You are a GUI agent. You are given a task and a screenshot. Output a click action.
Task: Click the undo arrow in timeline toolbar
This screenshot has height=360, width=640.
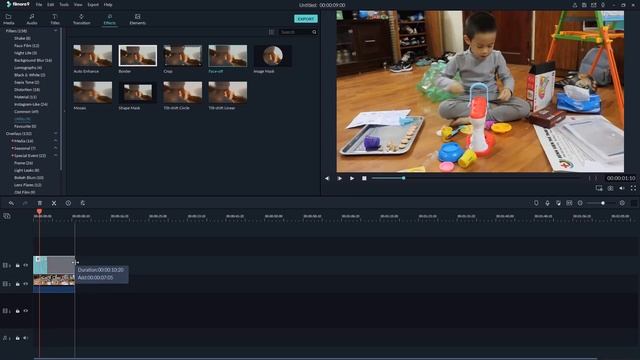pos(11,203)
